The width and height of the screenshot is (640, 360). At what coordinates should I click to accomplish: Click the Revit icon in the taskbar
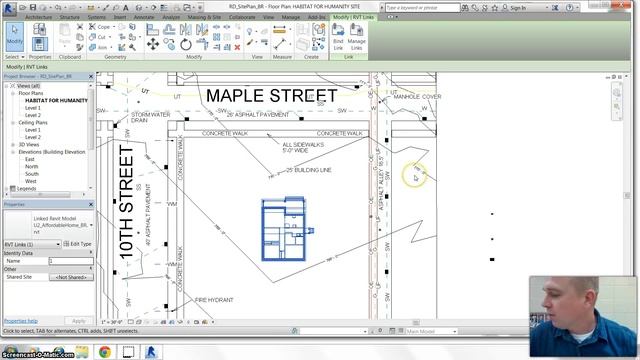(x=151, y=351)
